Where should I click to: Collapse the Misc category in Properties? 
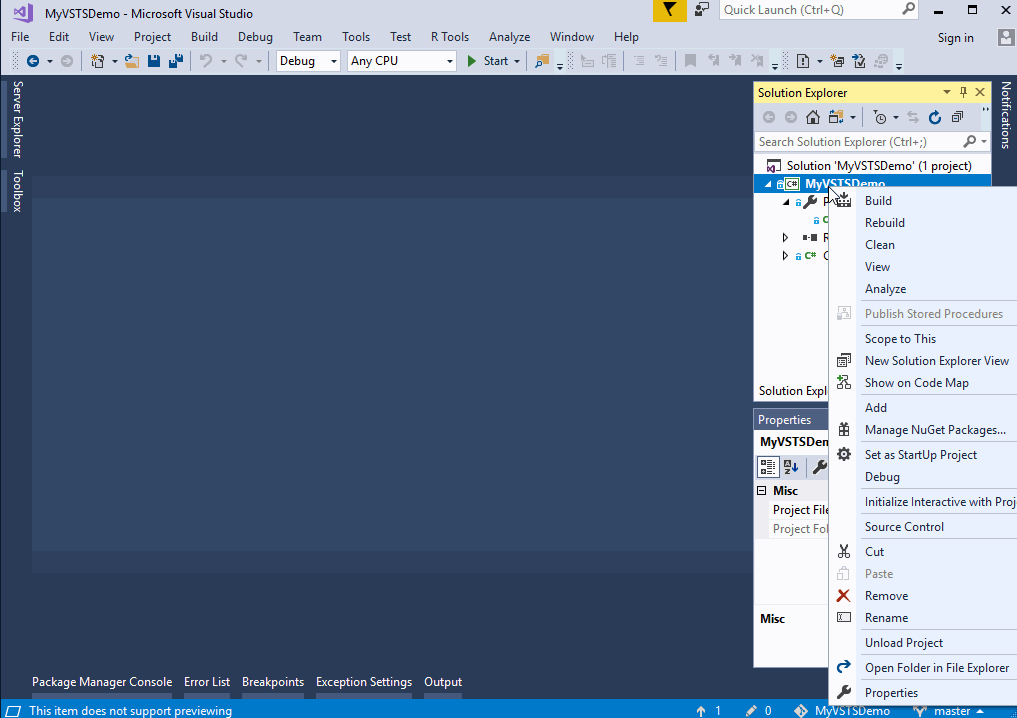click(x=762, y=490)
